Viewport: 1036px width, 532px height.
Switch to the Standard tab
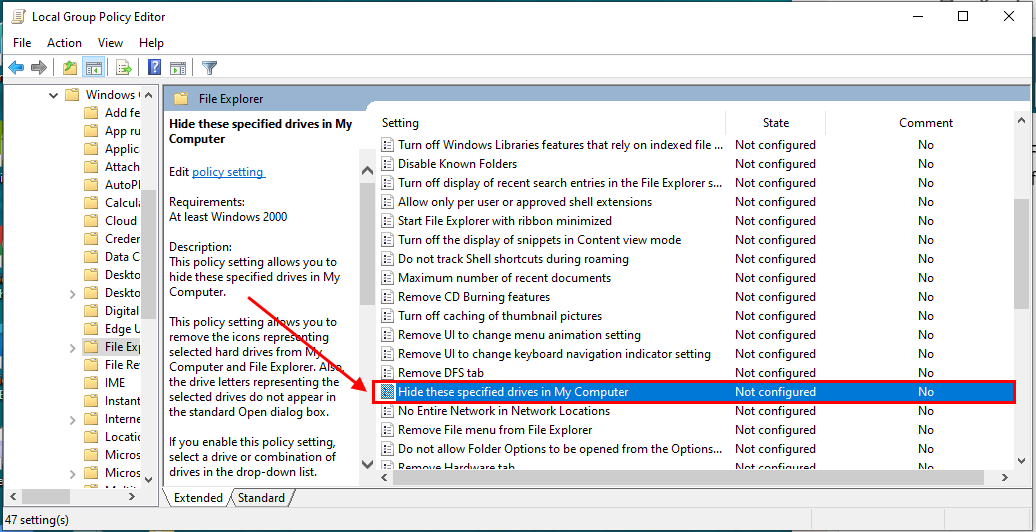tap(261, 498)
